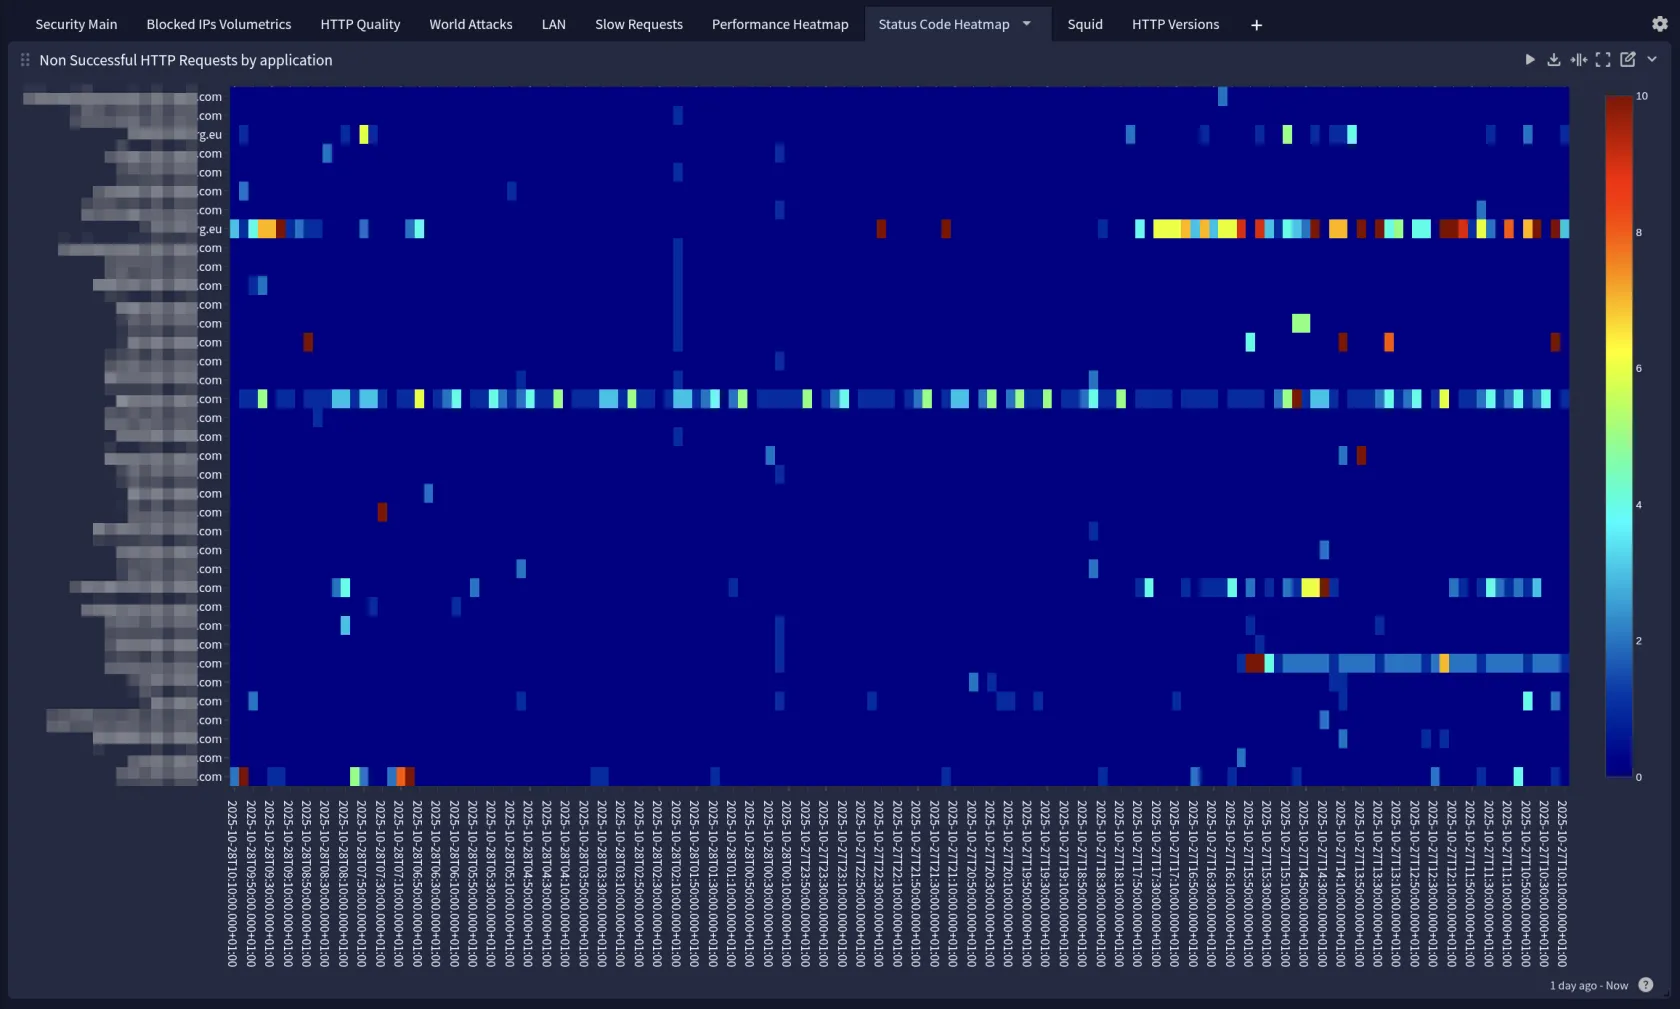
Task: Open dashboard settings gear
Action: [x=1660, y=24]
